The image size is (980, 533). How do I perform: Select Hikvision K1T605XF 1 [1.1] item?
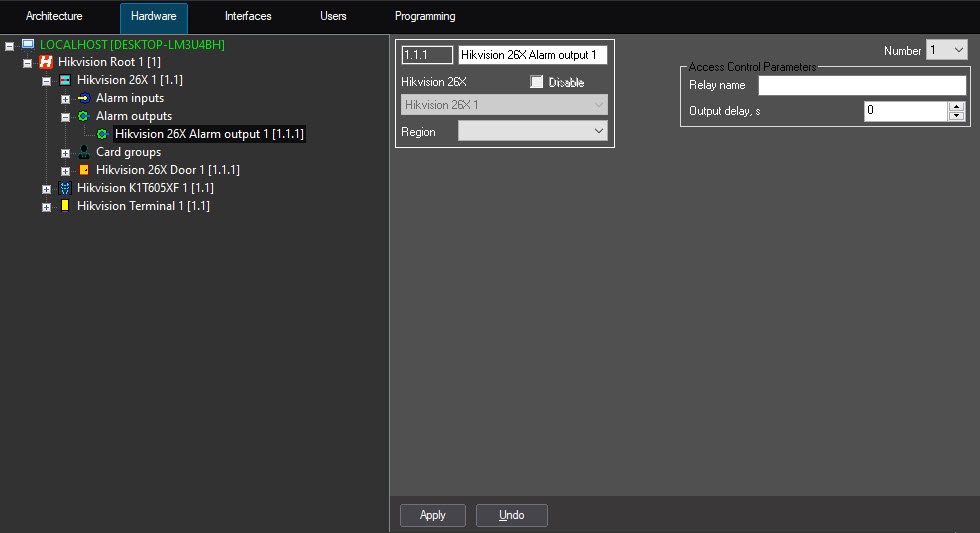pos(145,187)
